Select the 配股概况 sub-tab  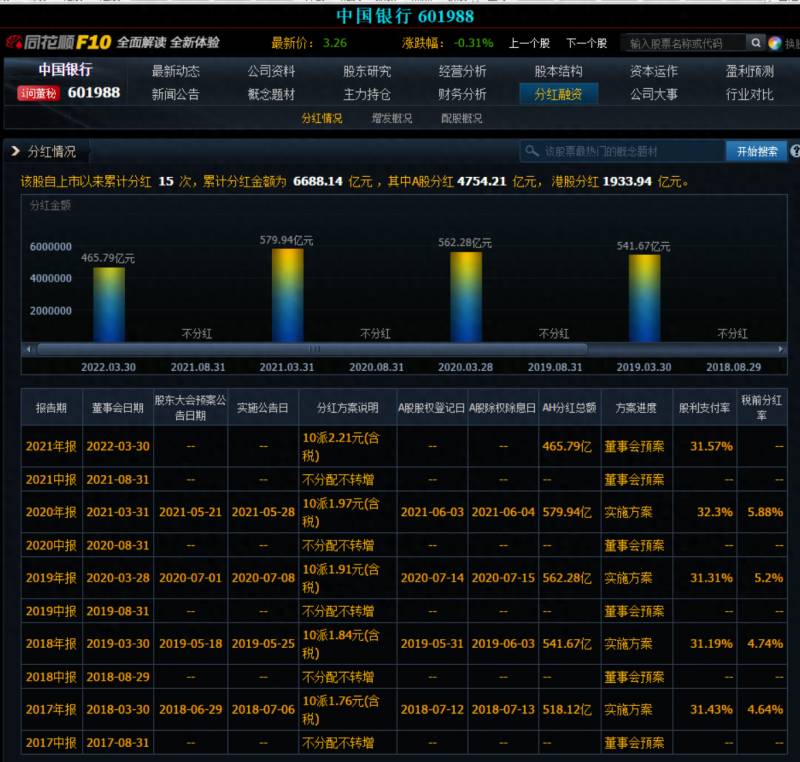pos(462,118)
